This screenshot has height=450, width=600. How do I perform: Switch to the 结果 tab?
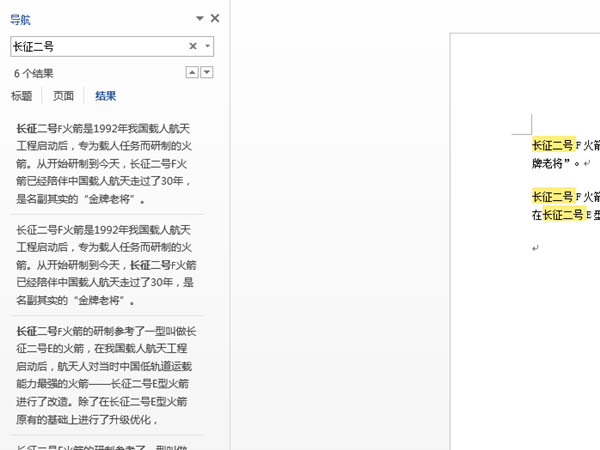(x=105, y=96)
